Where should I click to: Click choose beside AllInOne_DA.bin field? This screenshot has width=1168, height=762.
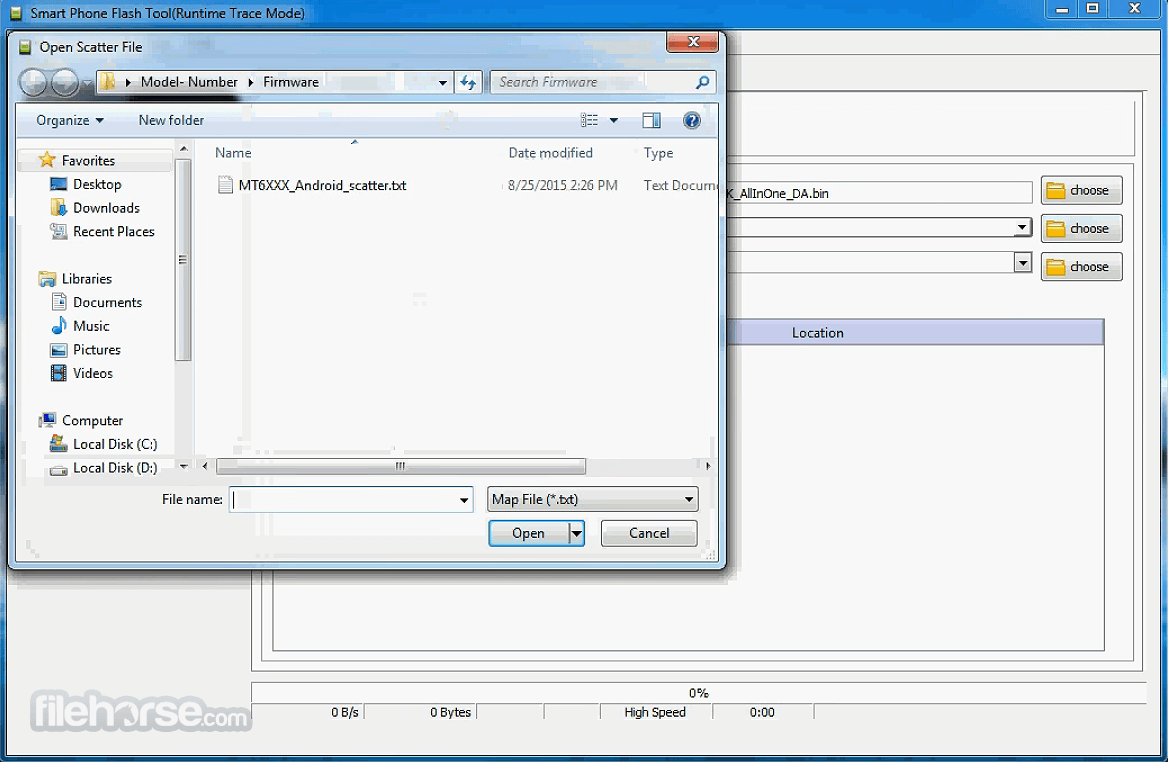pos(1081,191)
